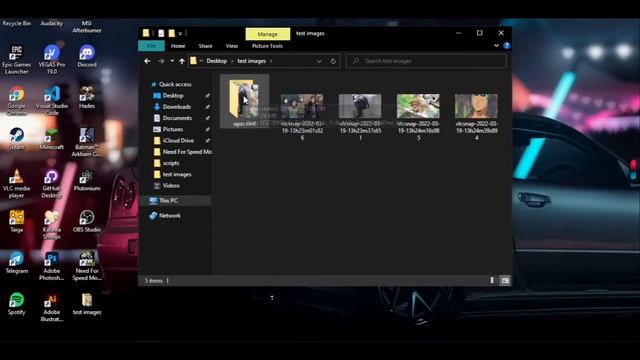
Task: Open Videos in the navigation pane
Action: click(171, 185)
